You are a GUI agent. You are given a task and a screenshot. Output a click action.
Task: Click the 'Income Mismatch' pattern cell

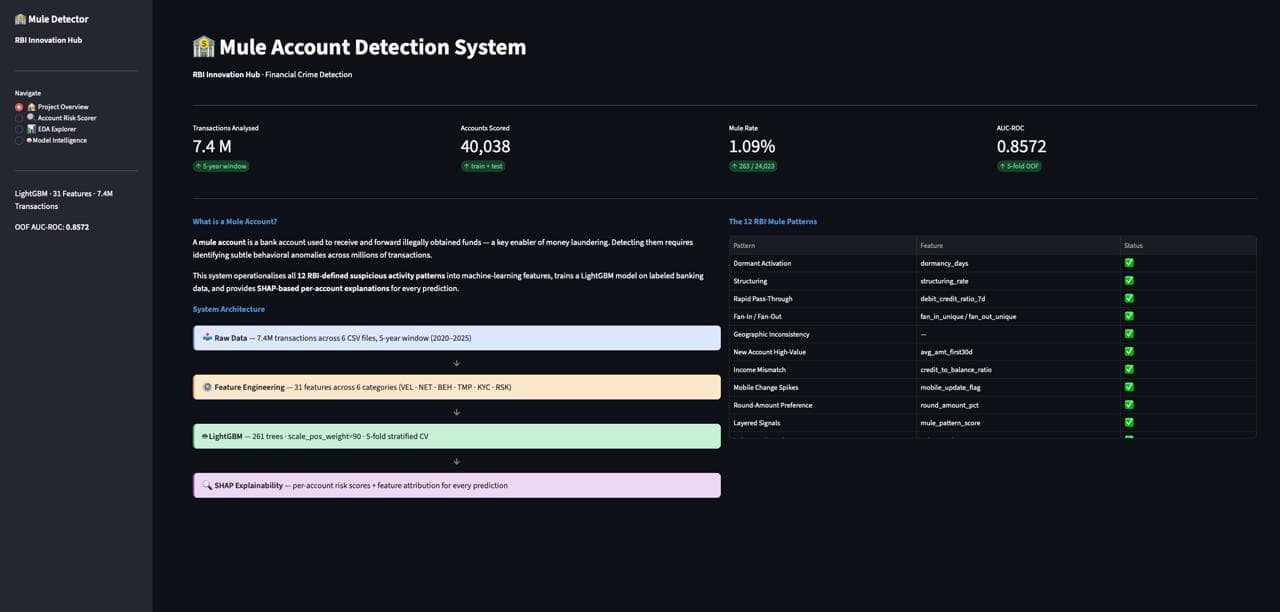(x=823, y=369)
